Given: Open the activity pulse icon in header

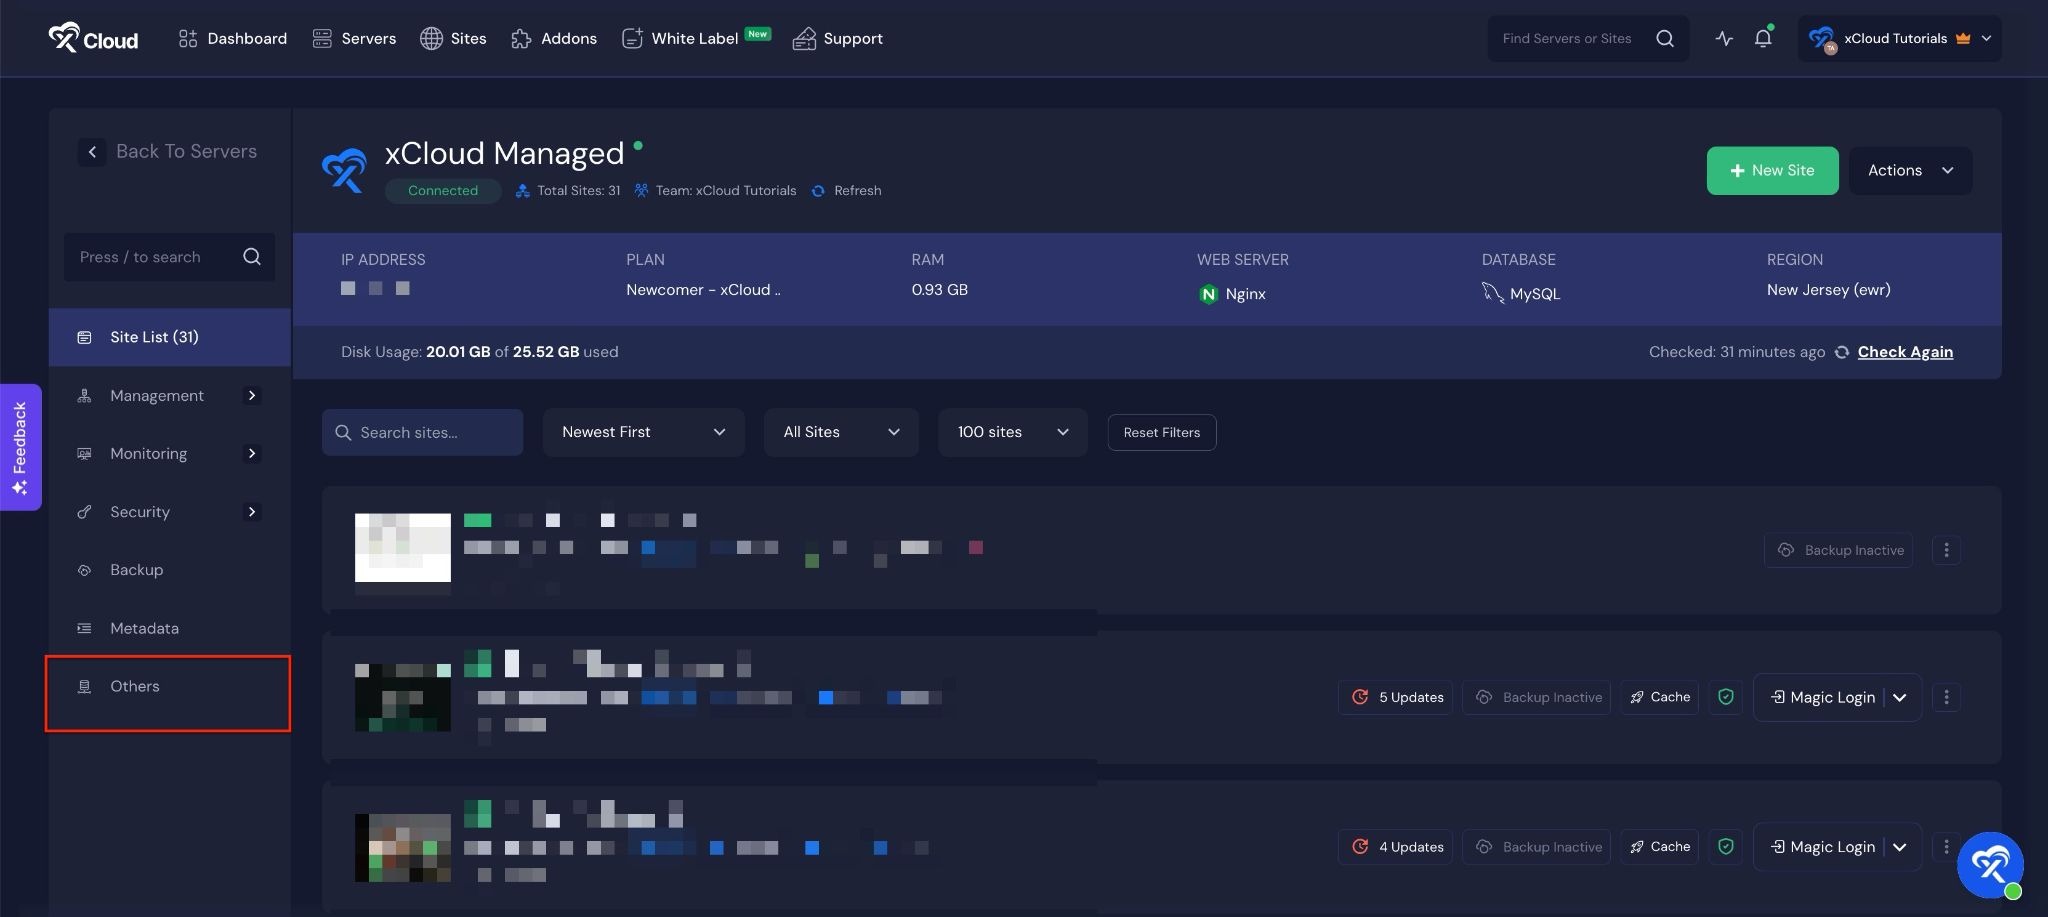Looking at the screenshot, I should tap(1724, 39).
